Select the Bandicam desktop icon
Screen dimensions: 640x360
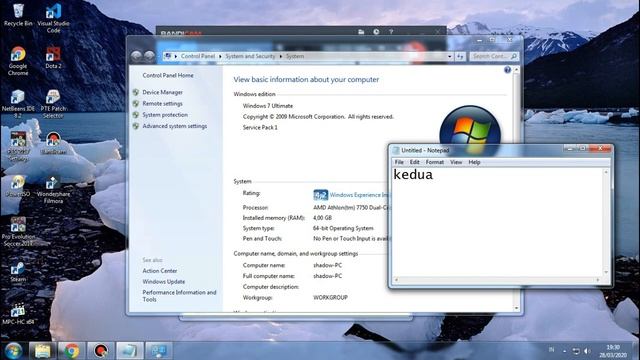click(x=53, y=143)
